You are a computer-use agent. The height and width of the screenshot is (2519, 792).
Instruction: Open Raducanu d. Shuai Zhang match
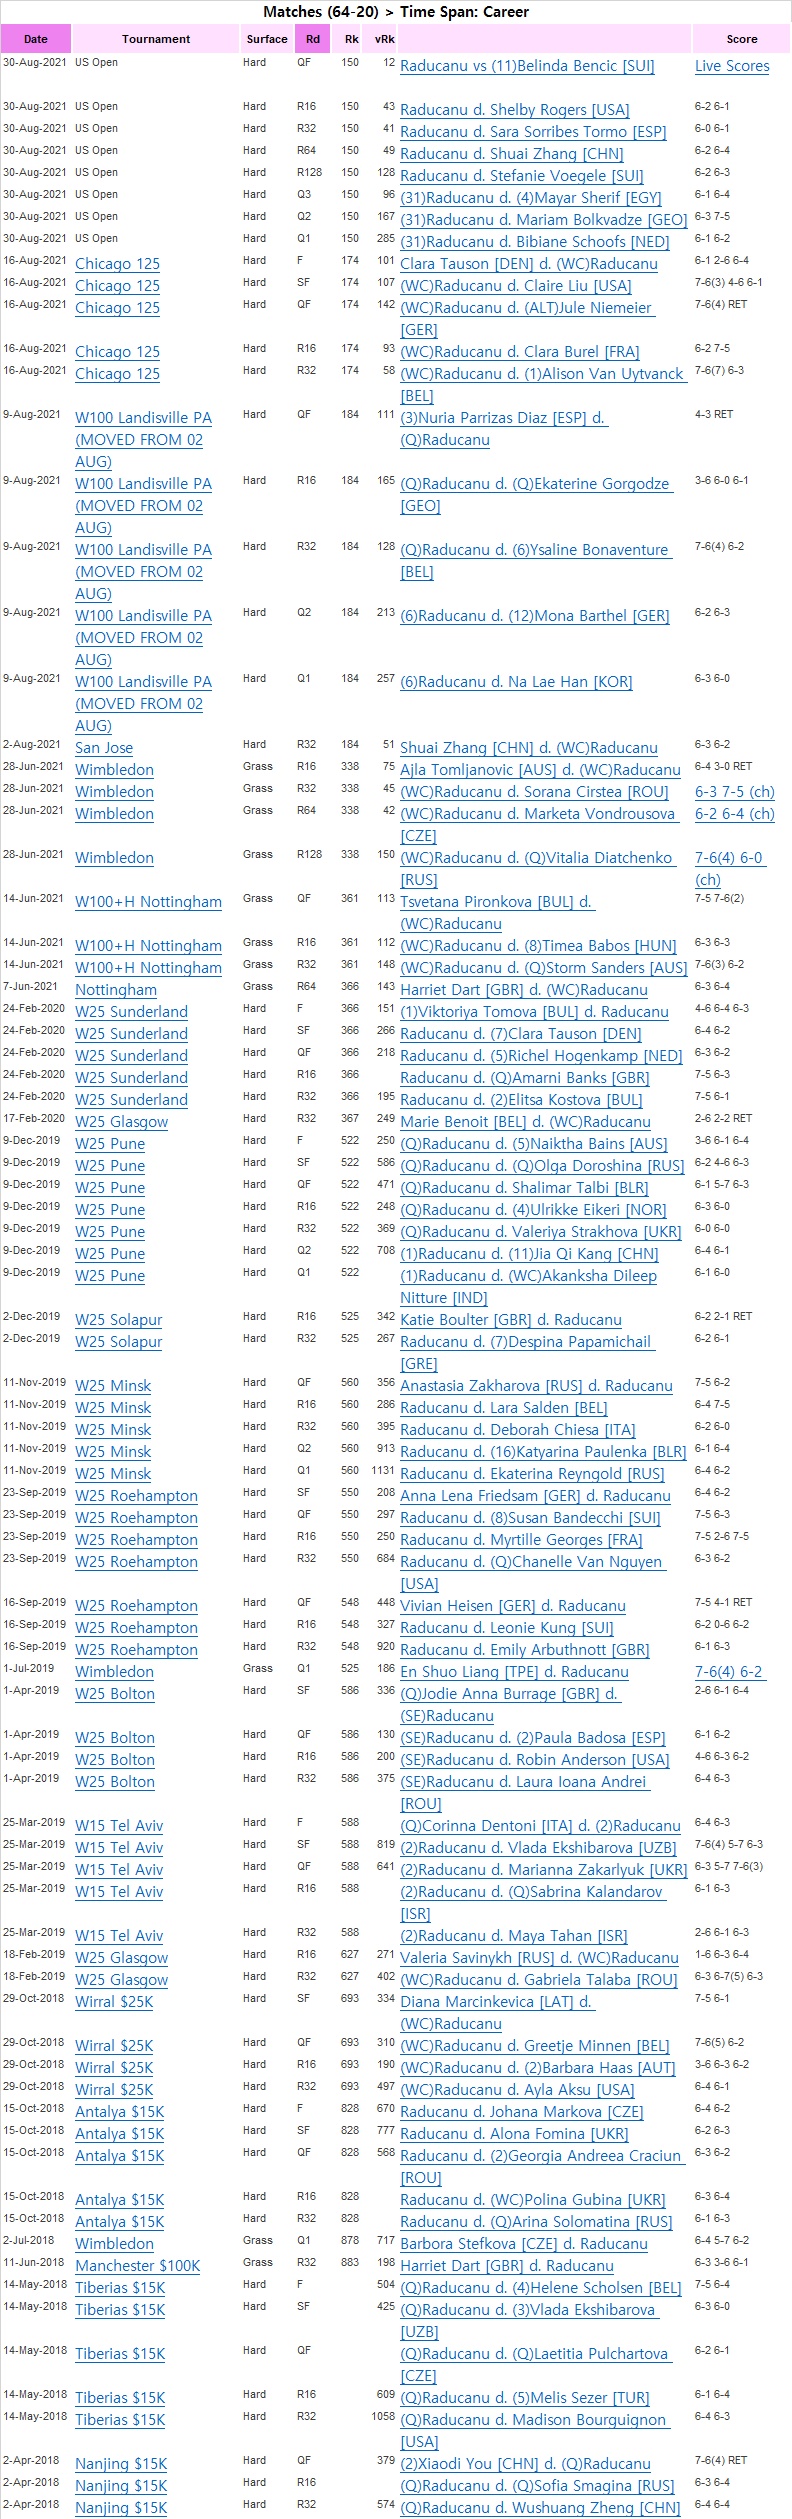tap(512, 154)
